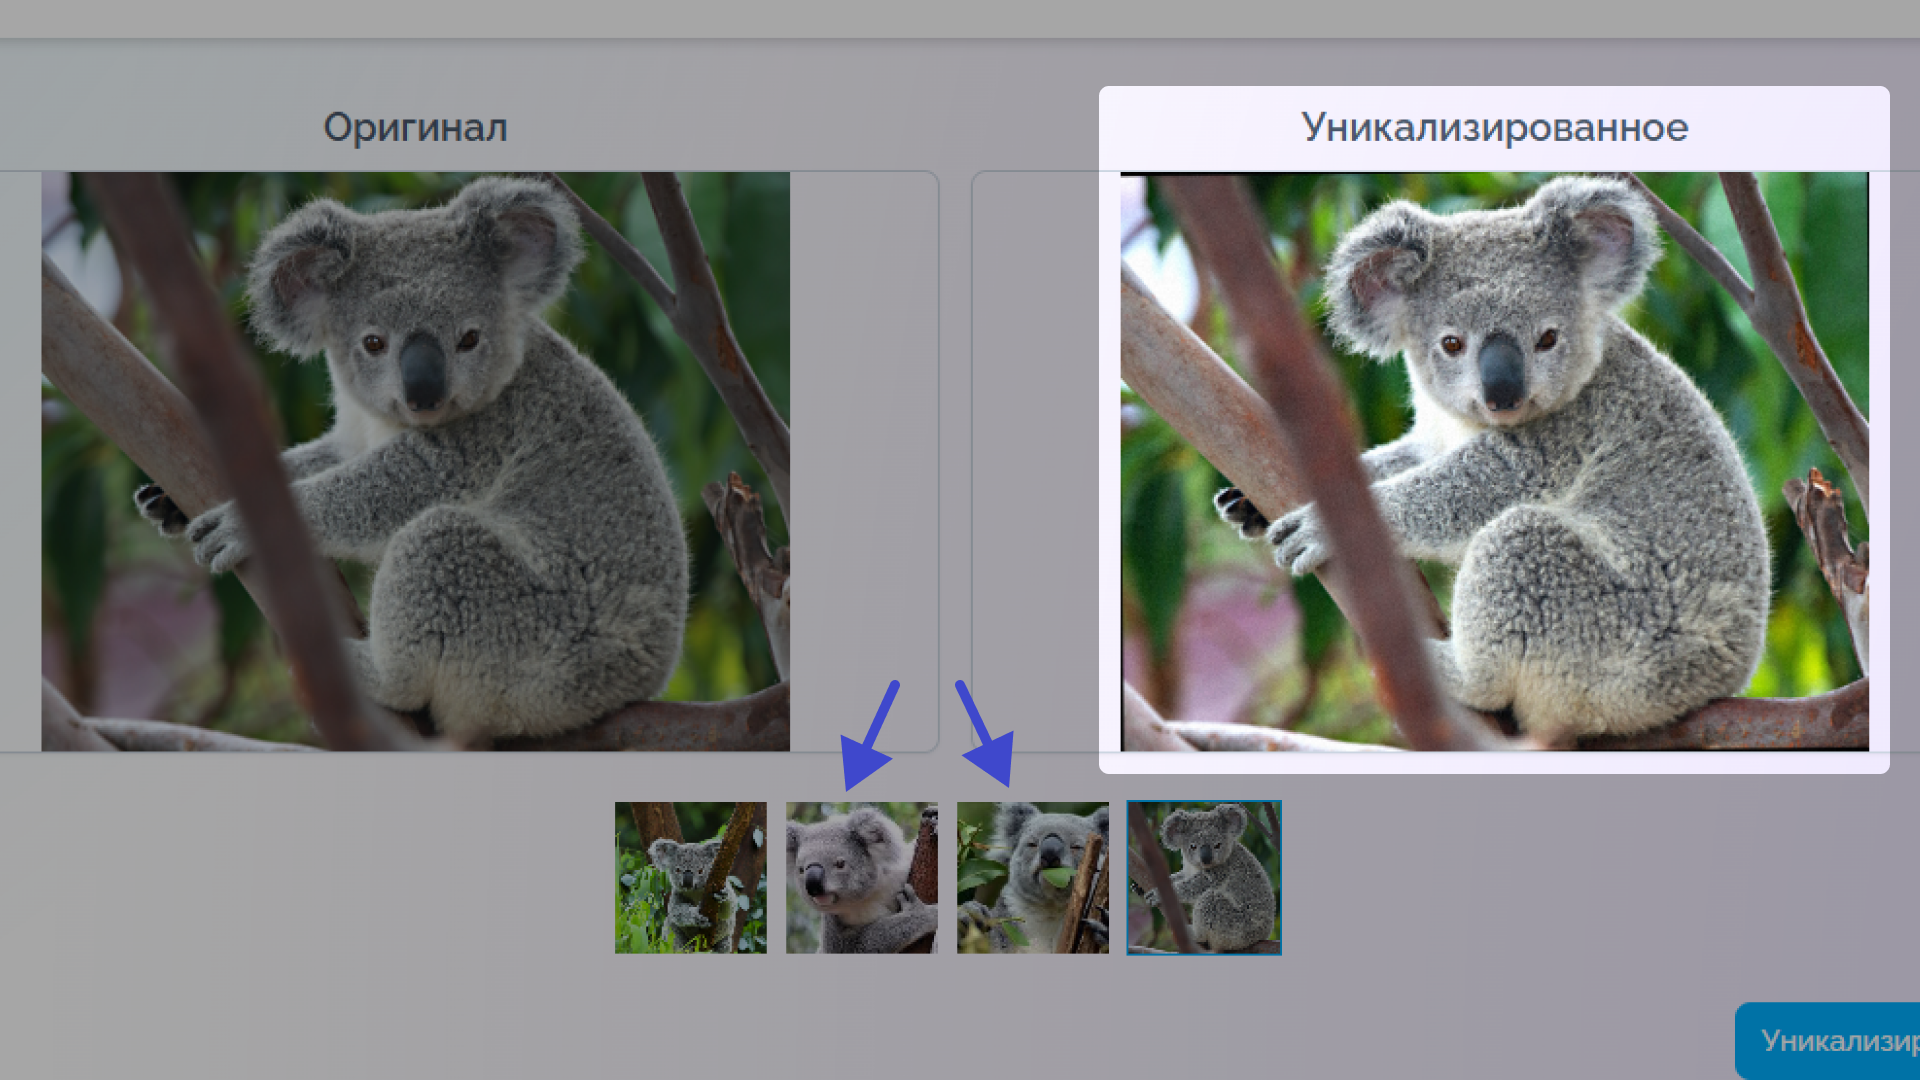Viewport: 1920px width, 1080px height.
Task: Click the gray bar at the top
Action: click(x=960, y=19)
